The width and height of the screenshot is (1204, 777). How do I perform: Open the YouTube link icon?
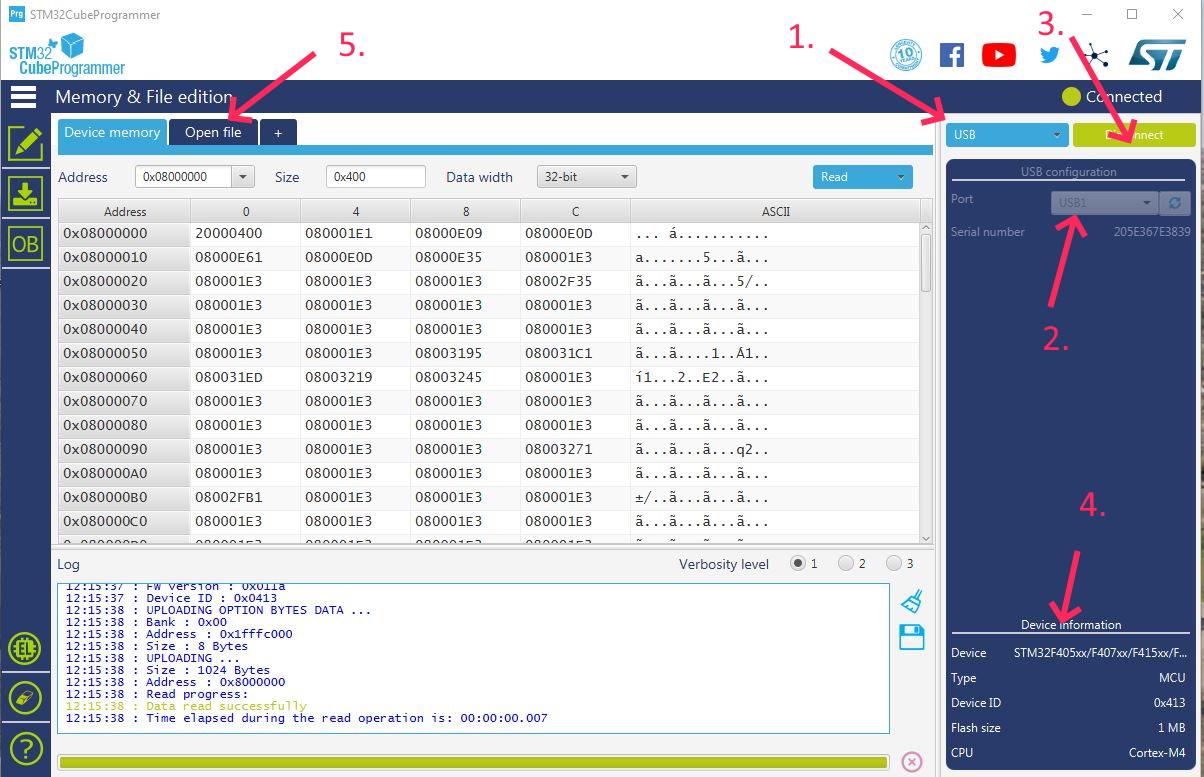pos(998,55)
